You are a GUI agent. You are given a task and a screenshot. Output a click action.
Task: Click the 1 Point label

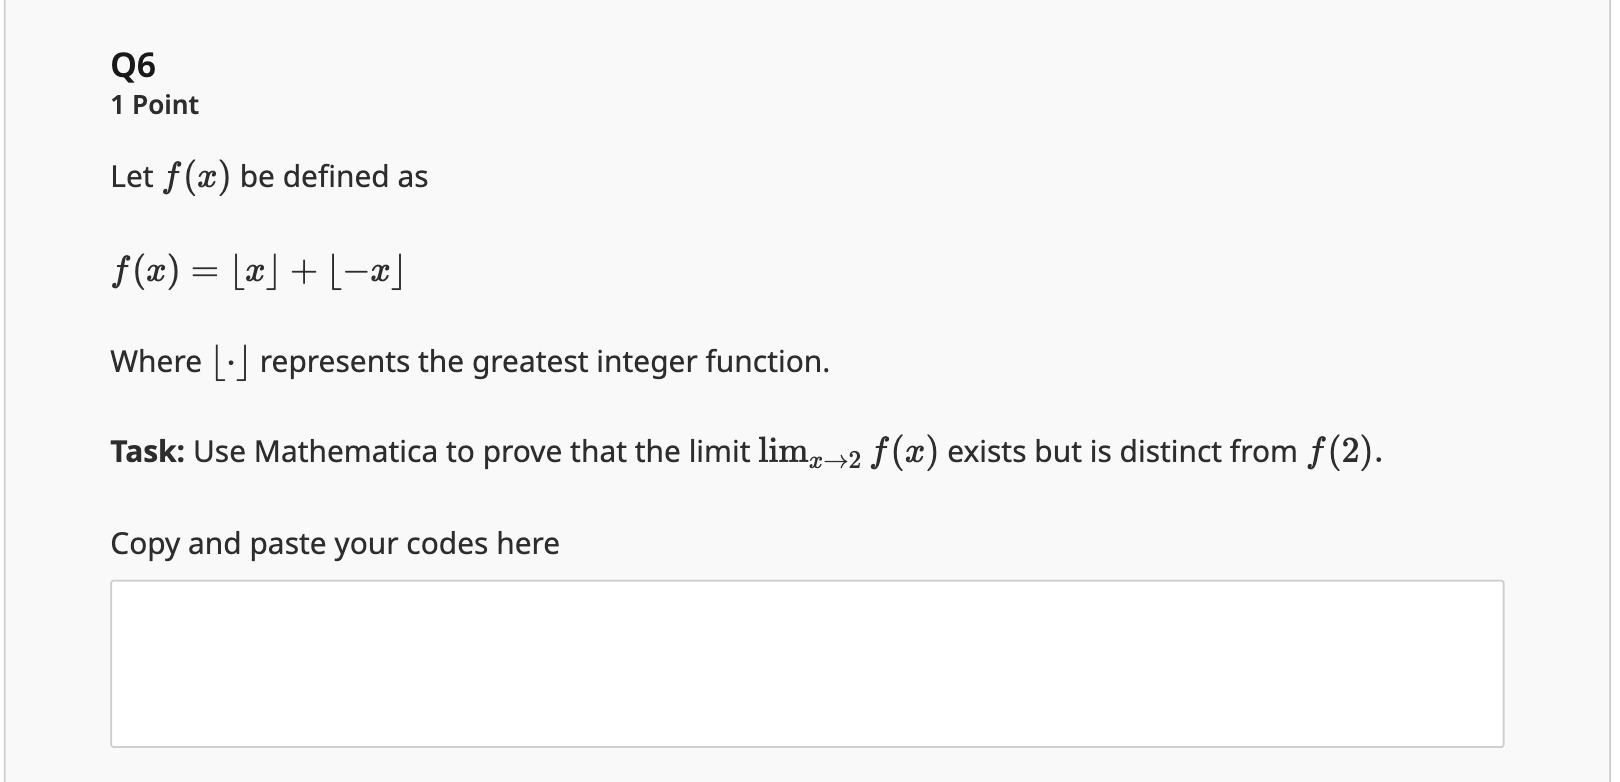coord(153,104)
